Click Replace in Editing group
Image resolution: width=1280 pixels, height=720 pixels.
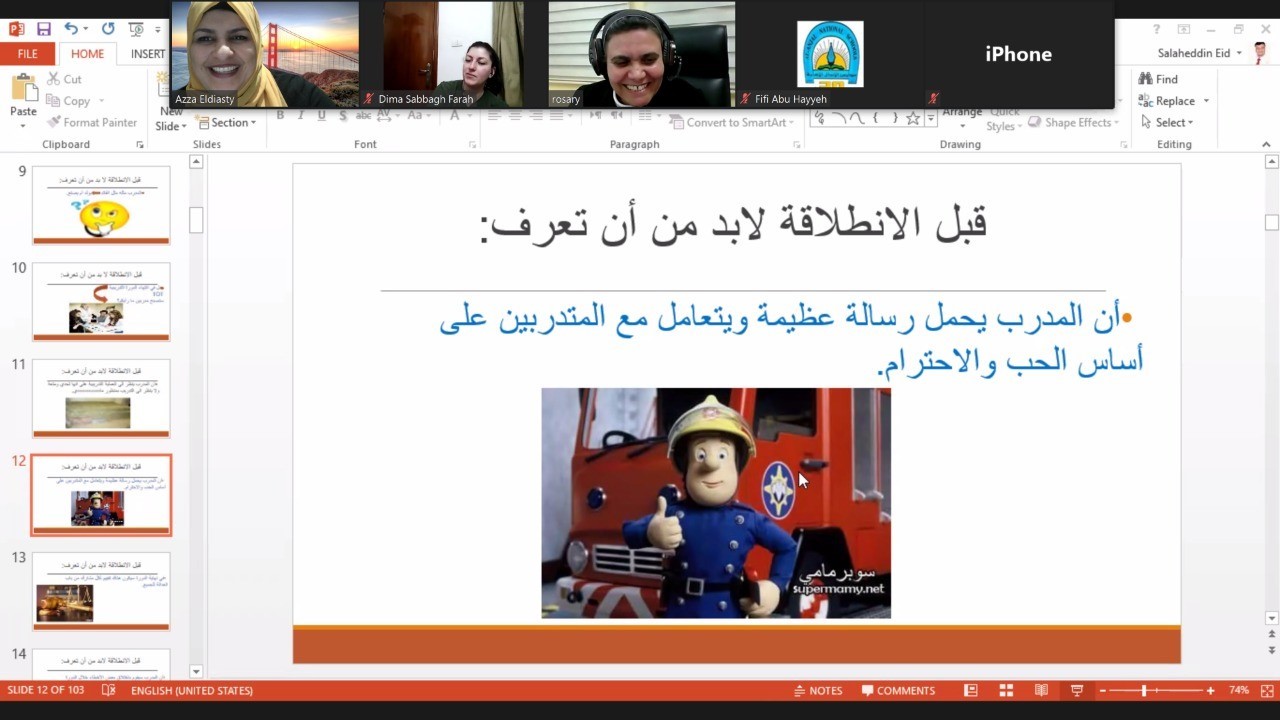tap(1173, 101)
